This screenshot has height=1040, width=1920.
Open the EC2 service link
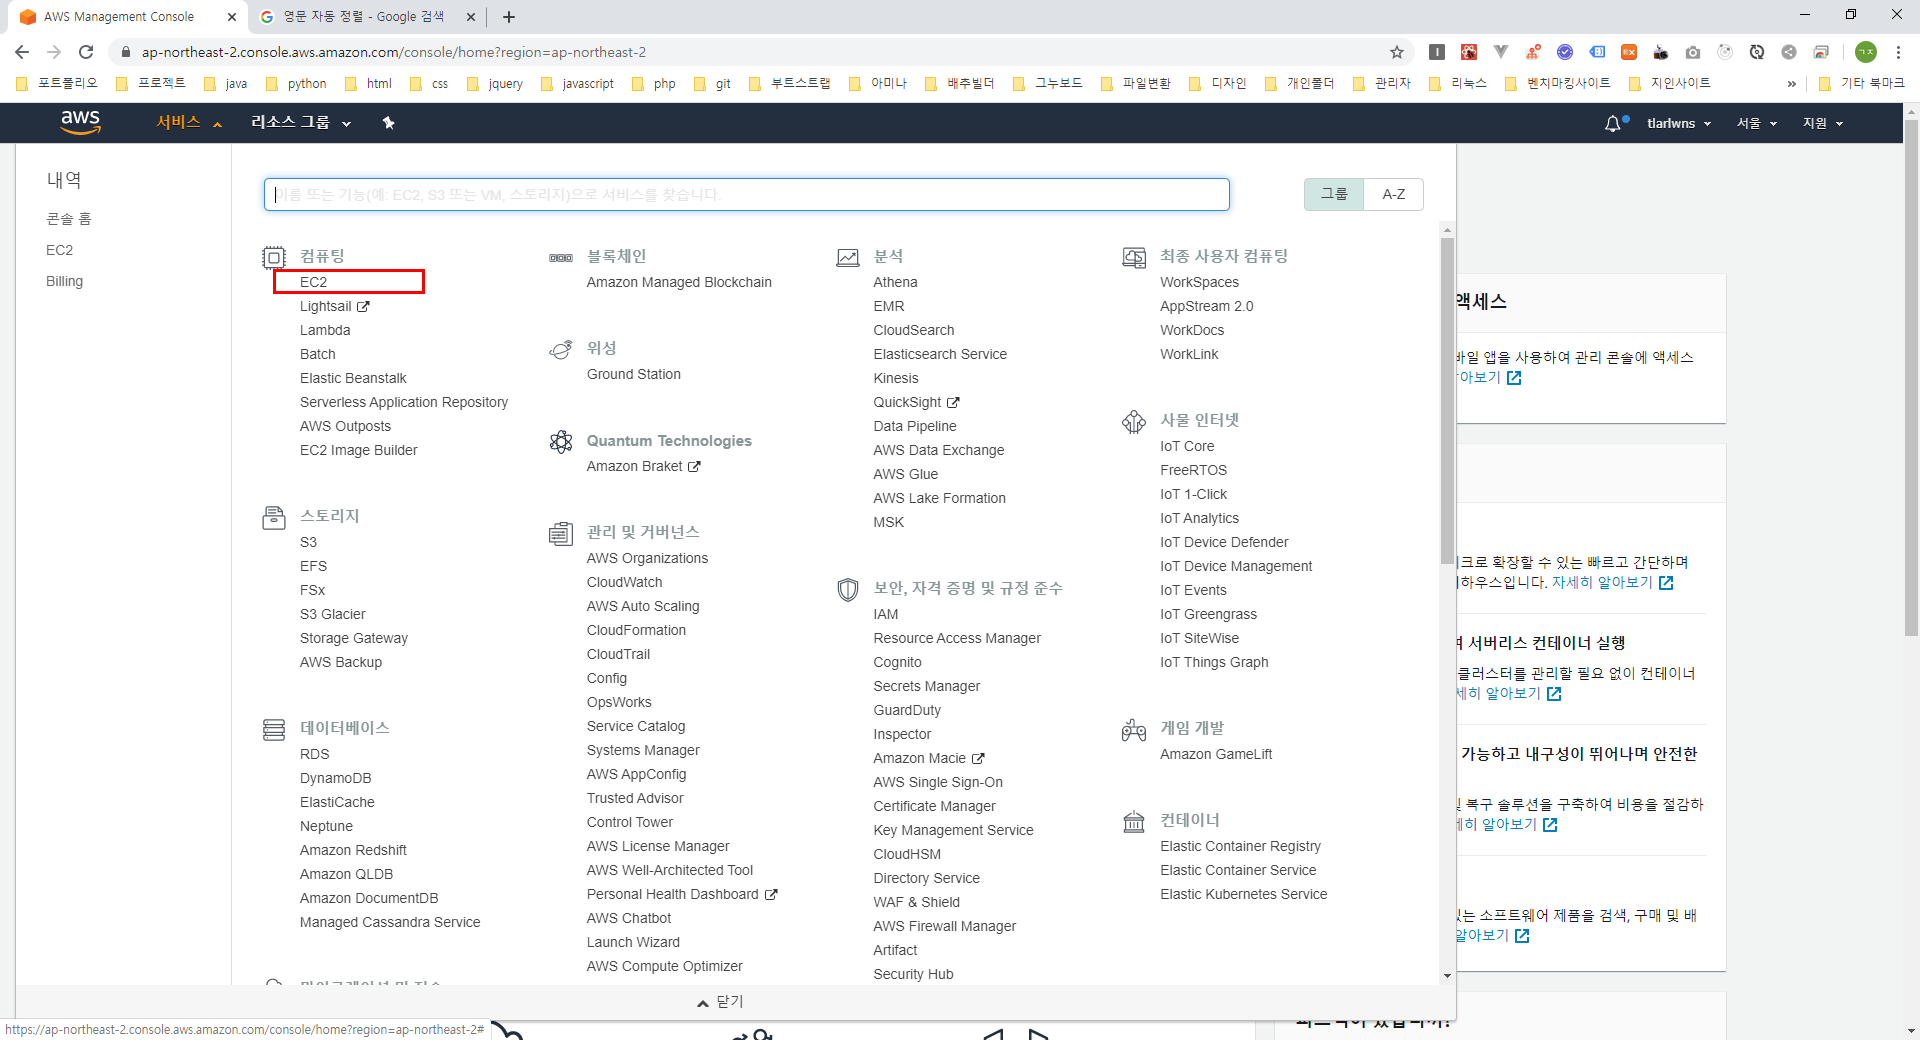[x=313, y=282]
